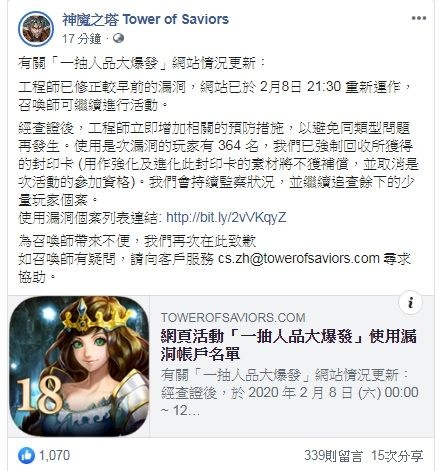The width and height of the screenshot is (439, 471).
Task: Click the Tower of Saviors profile avatar
Action: click(x=36, y=29)
